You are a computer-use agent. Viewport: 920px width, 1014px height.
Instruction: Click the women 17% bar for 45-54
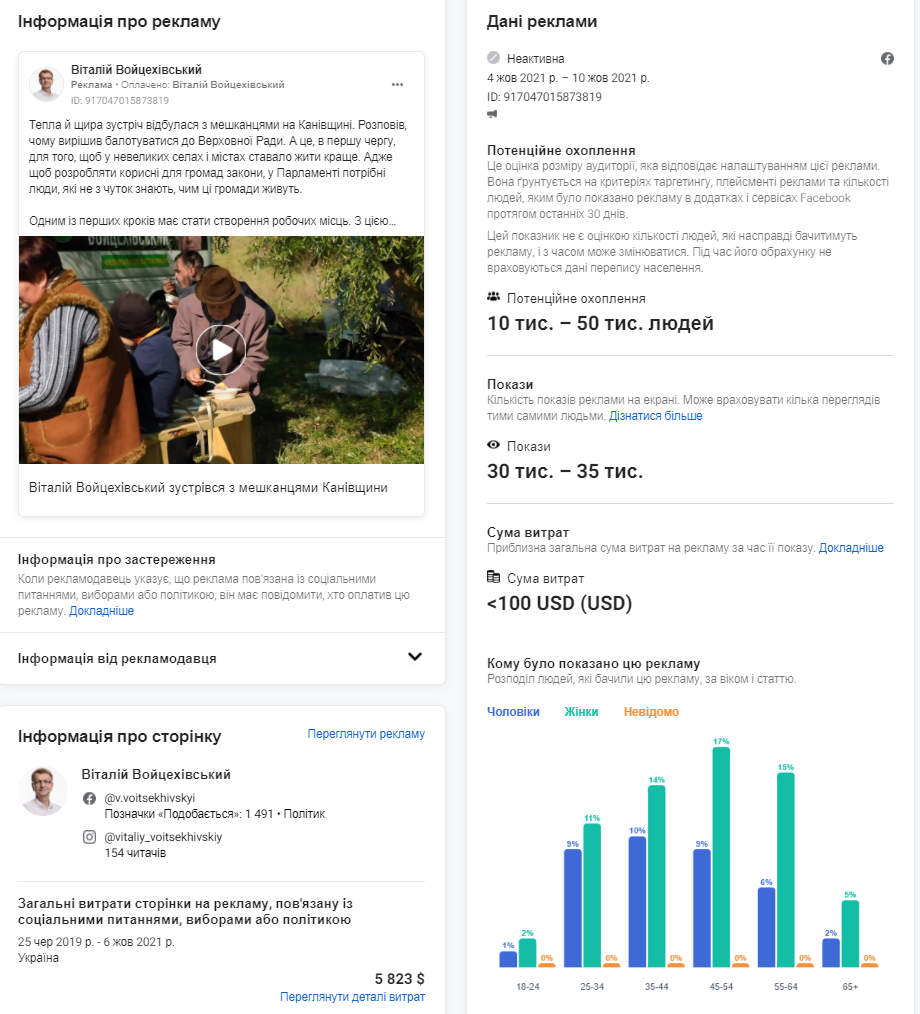[x=721, y=857]
